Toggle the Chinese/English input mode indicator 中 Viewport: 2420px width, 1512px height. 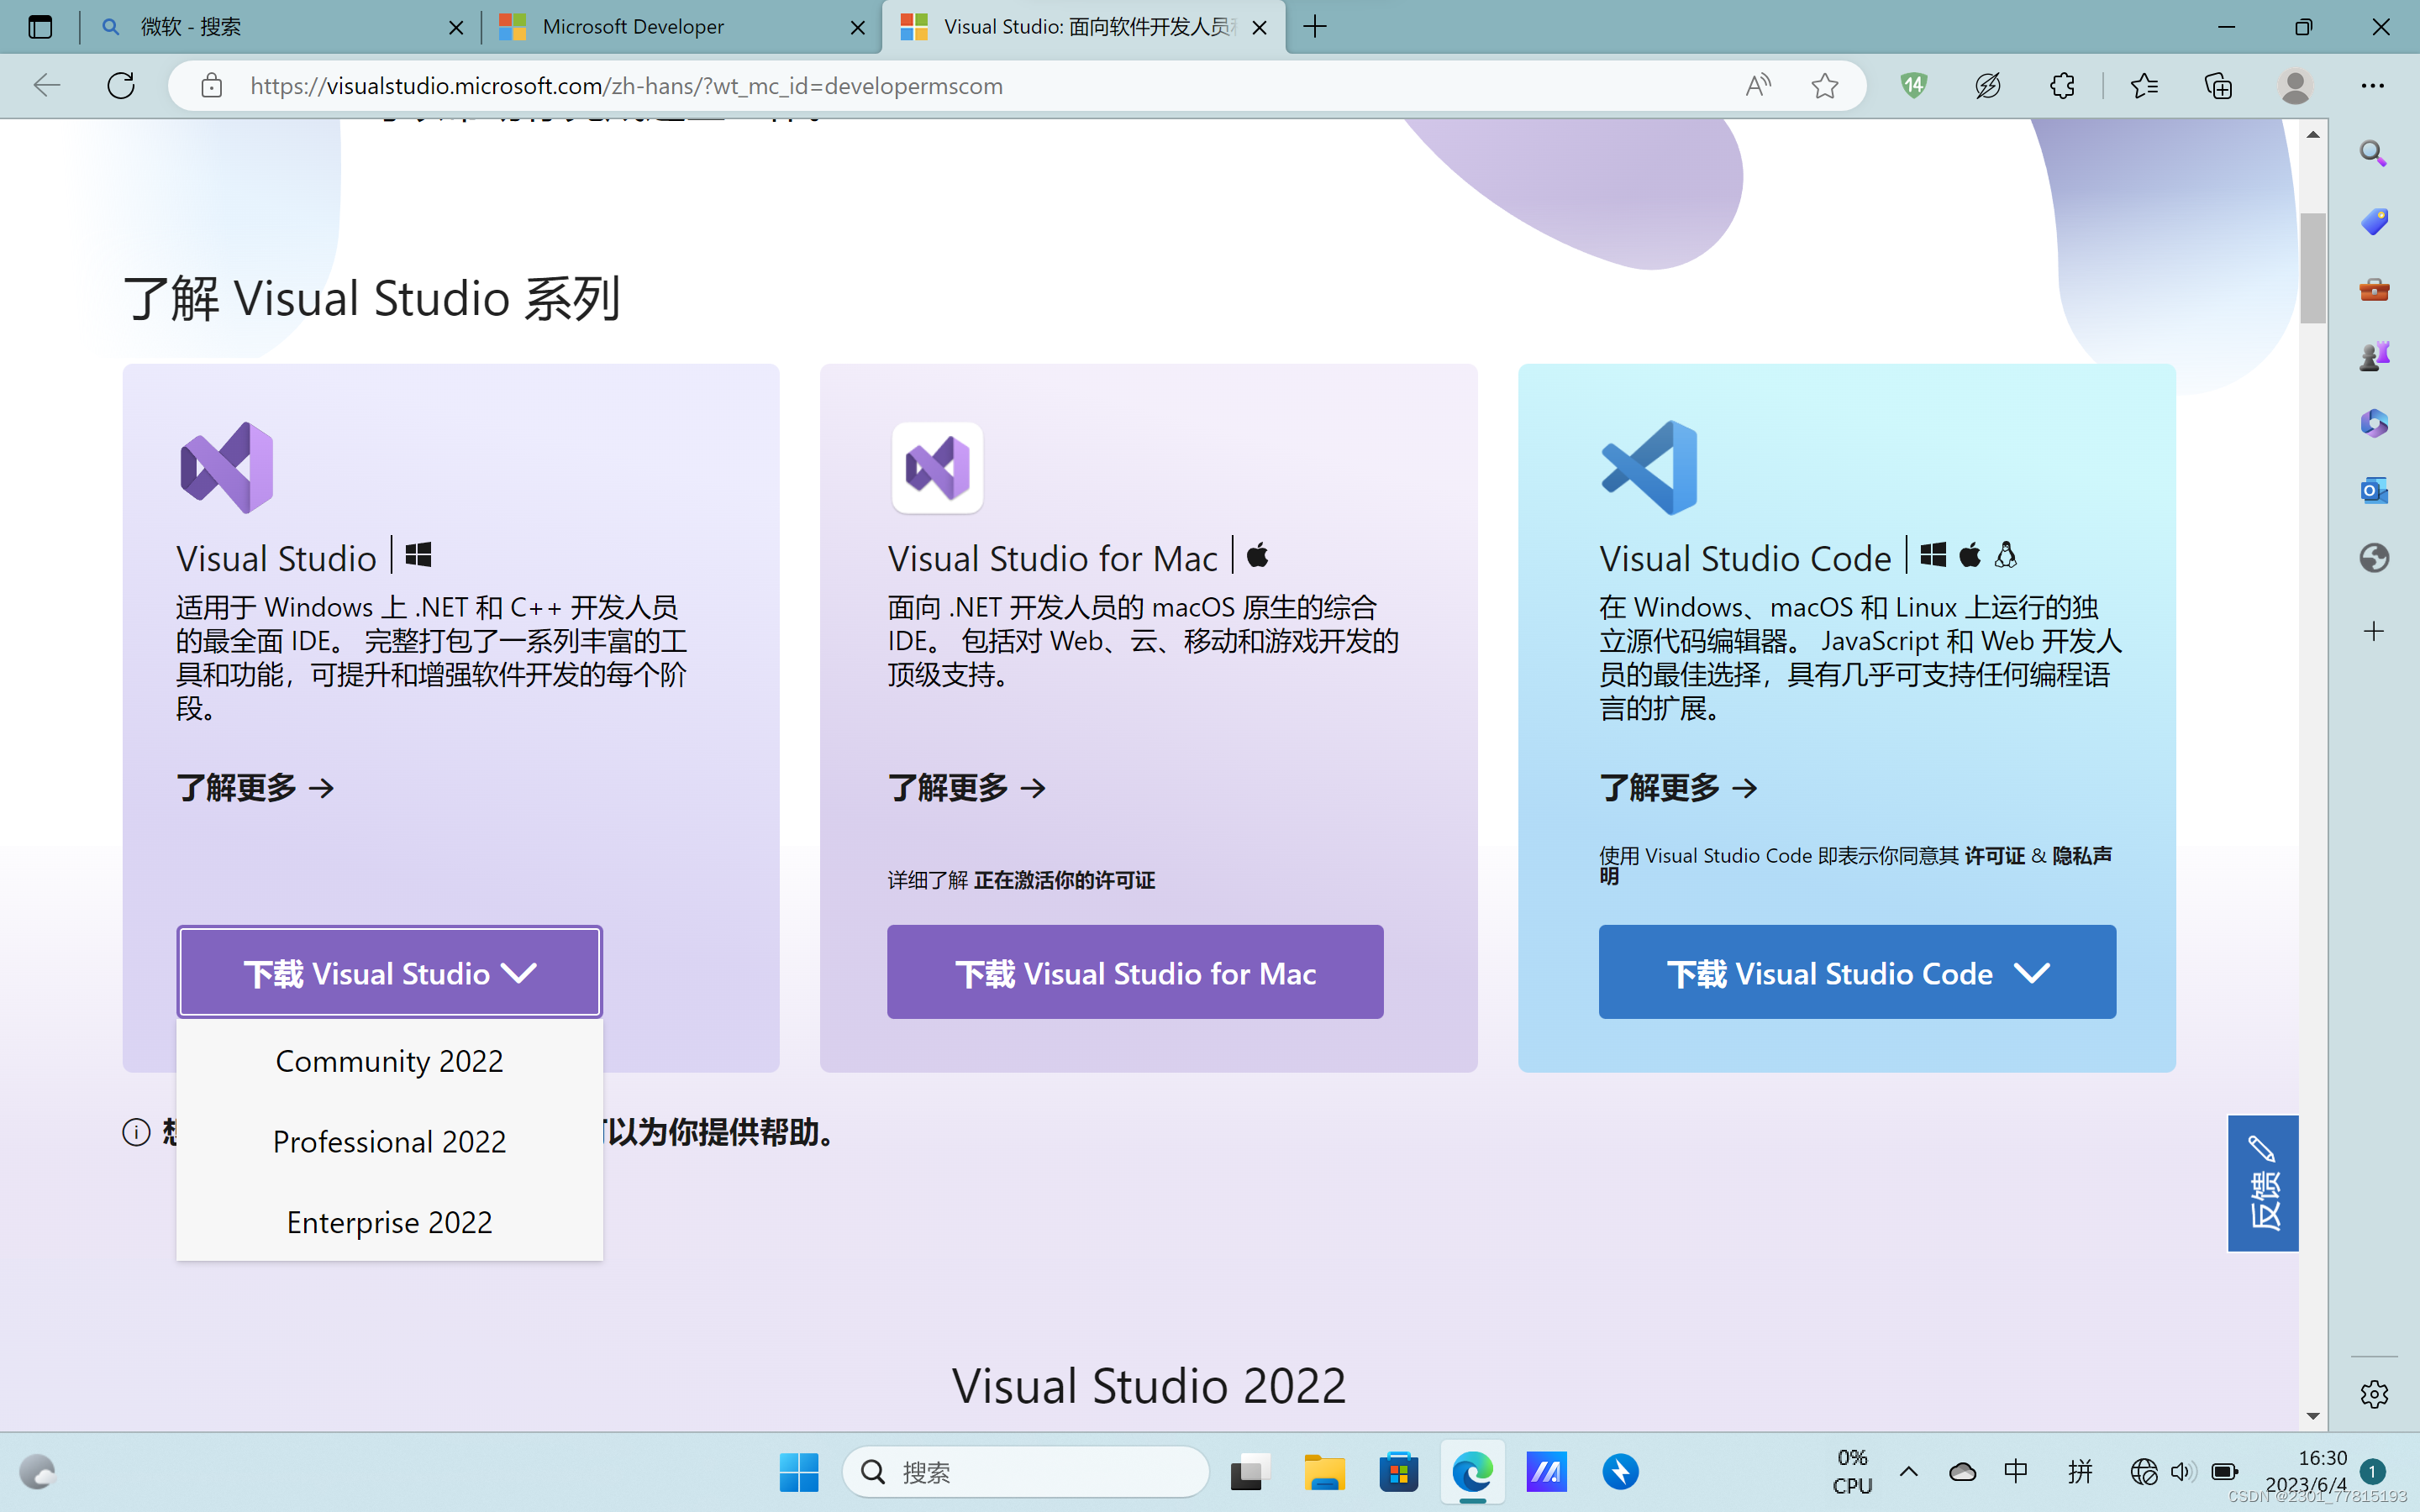(x=2016, y=1471)
